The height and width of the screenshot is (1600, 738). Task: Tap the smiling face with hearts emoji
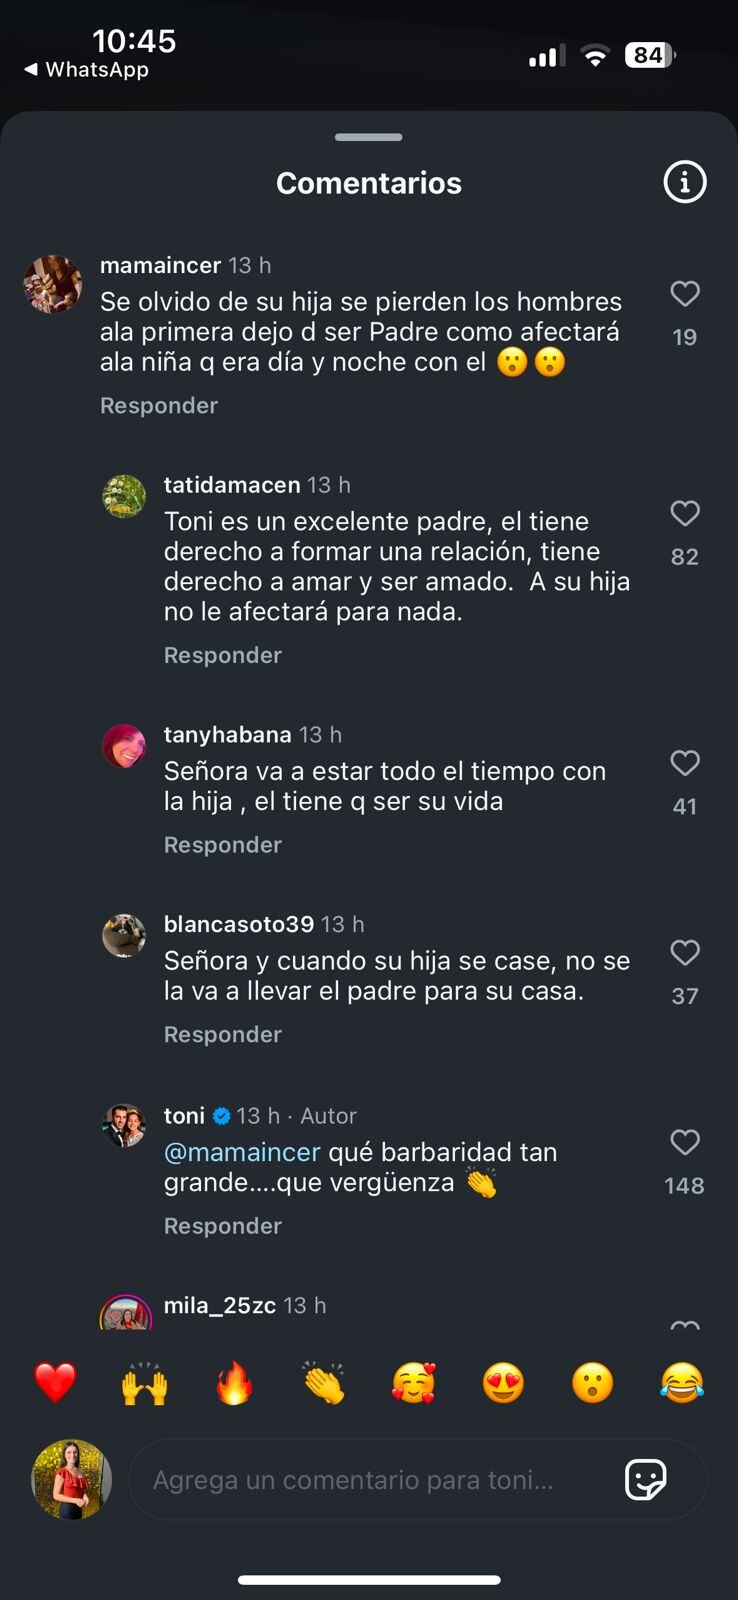pyautogui.click(x=413, y=1383)
